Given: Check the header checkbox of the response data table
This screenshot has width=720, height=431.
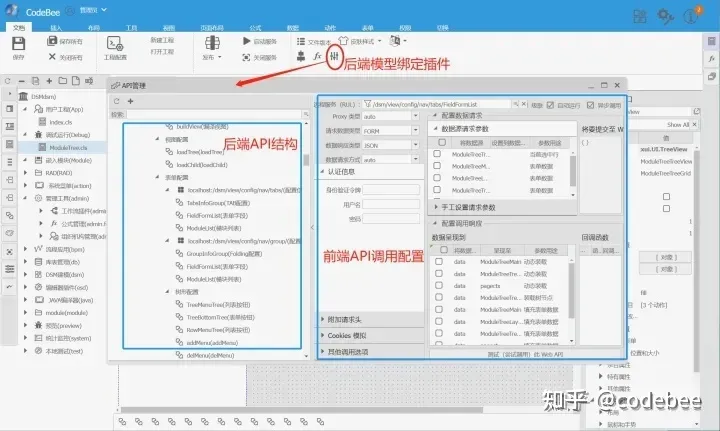Looking at the screenshot, I should [x=444, y=250].
